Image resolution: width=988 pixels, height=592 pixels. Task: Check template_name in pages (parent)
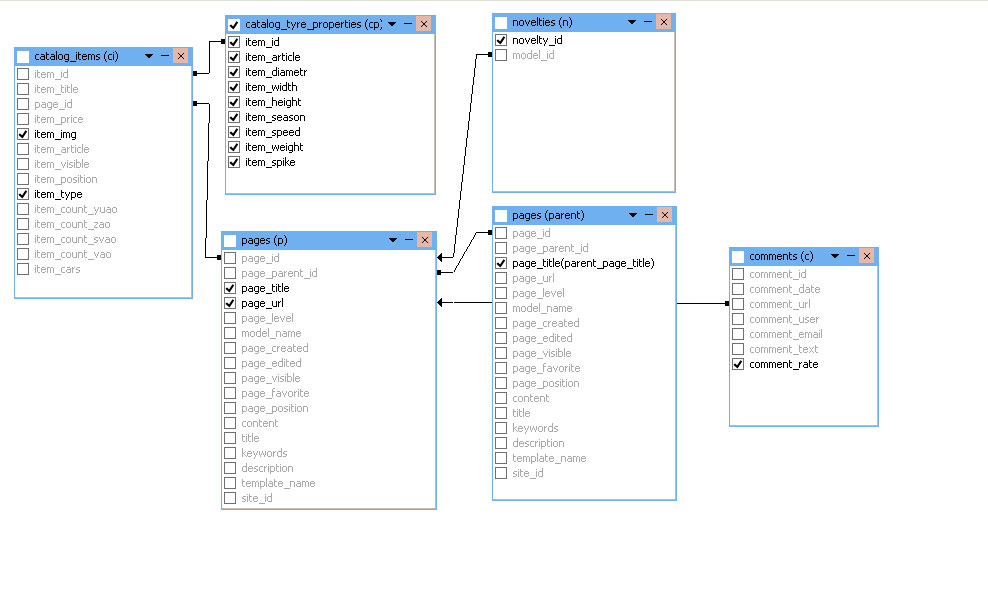point(501,458)
